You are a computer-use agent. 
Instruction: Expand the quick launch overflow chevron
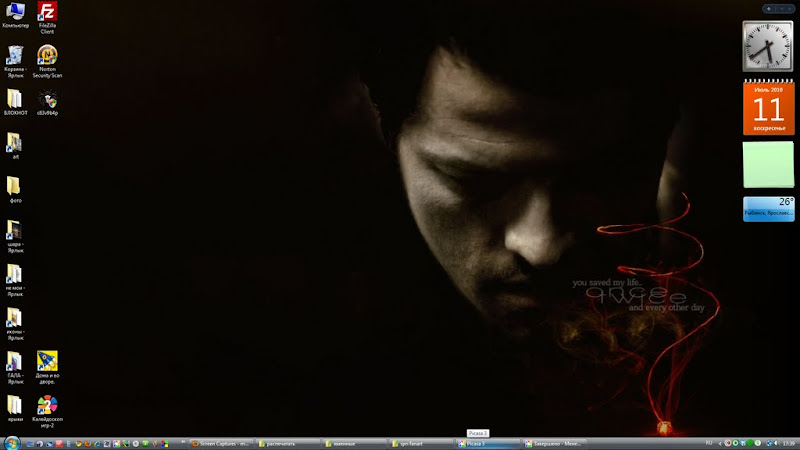coord(183,442)
